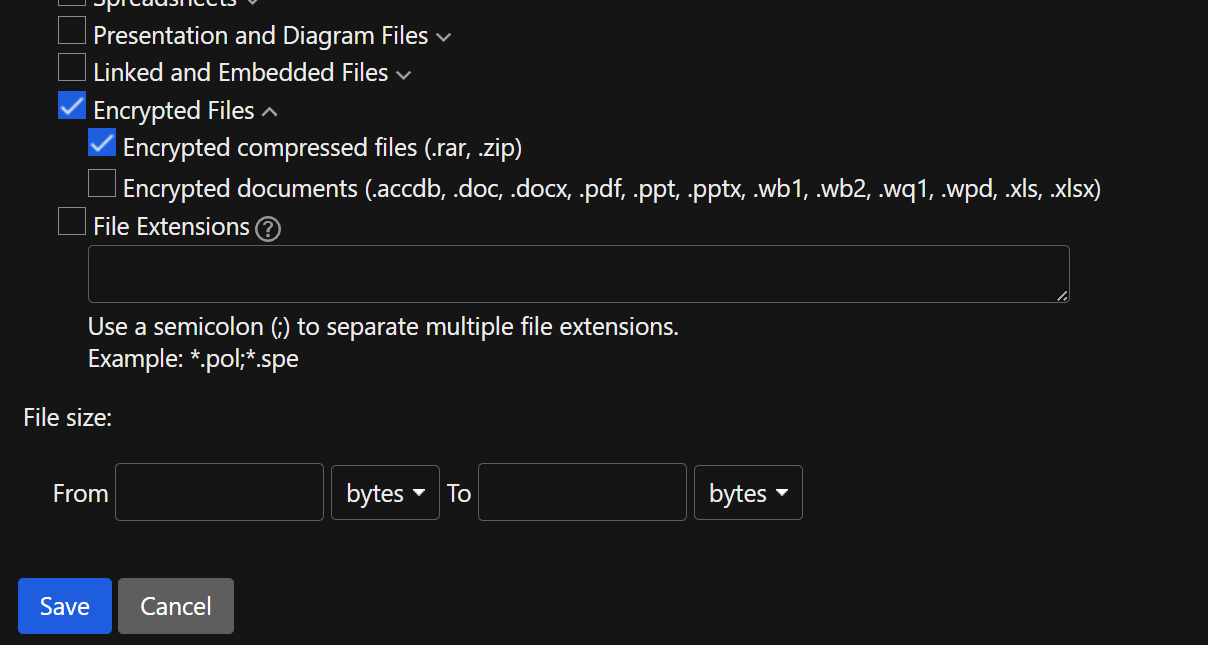Screen dimensions: 1208x645
Task: Uncheck the Encrypted Files checkbox
Action: click(72, 105)
